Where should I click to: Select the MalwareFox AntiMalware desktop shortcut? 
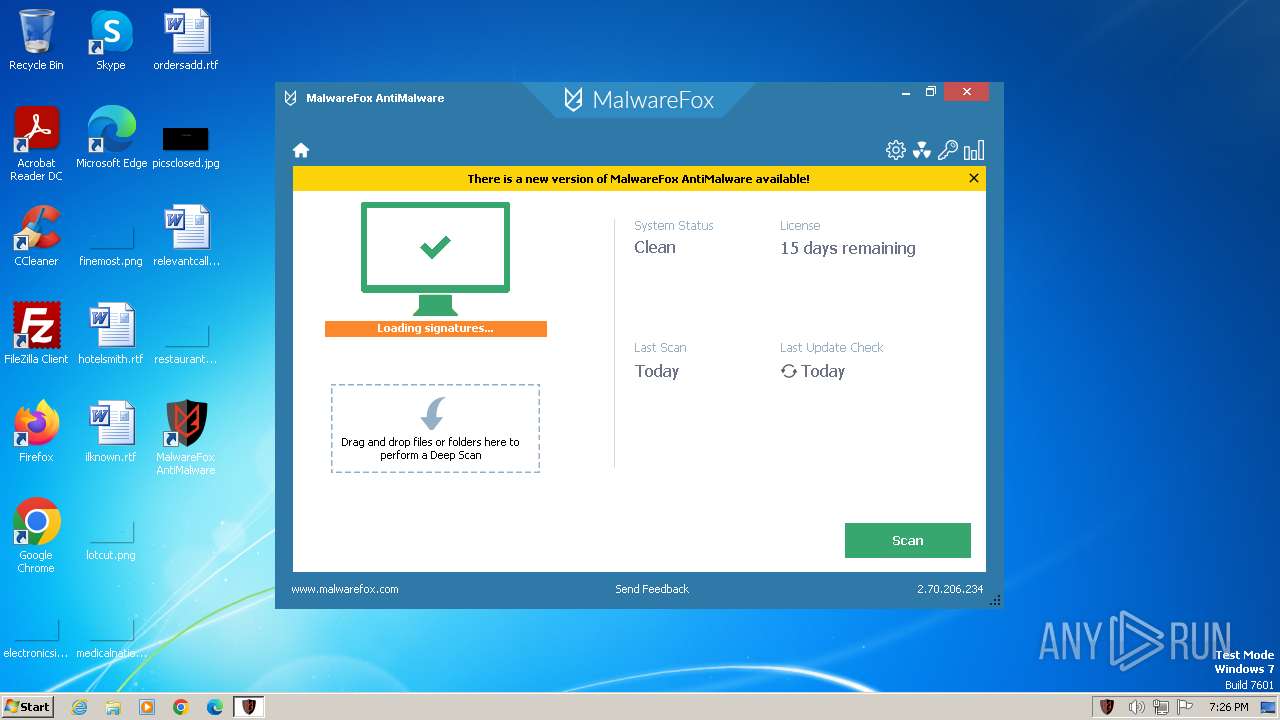(186, 438)
